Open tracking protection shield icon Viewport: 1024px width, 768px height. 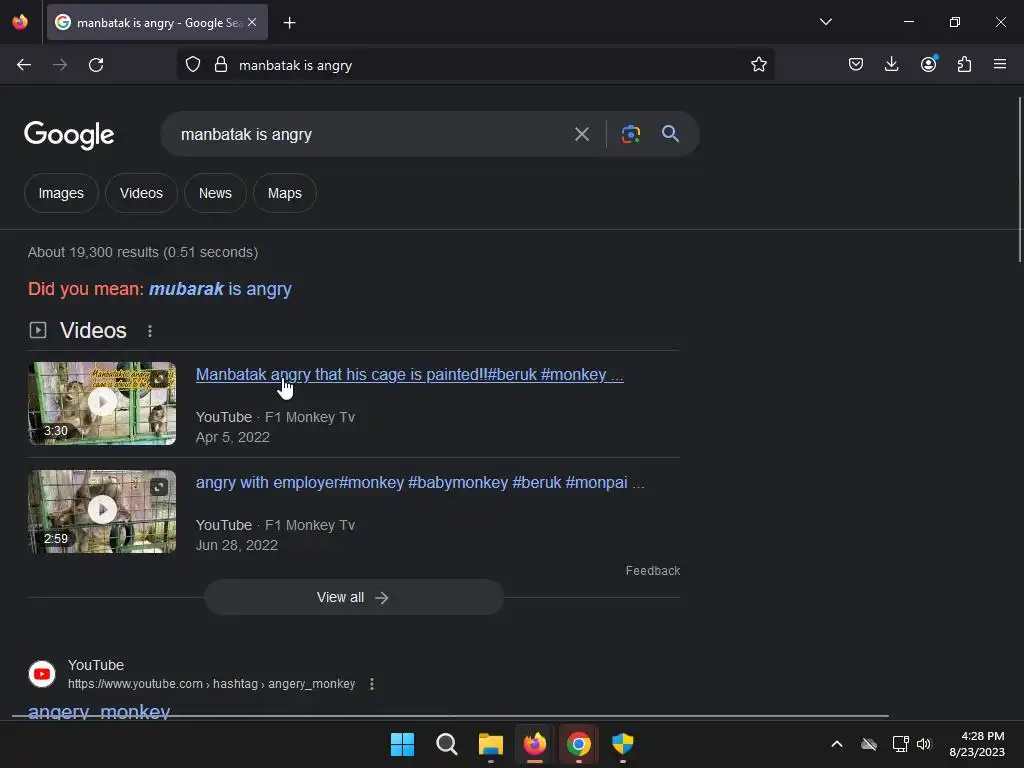[193, 65]
